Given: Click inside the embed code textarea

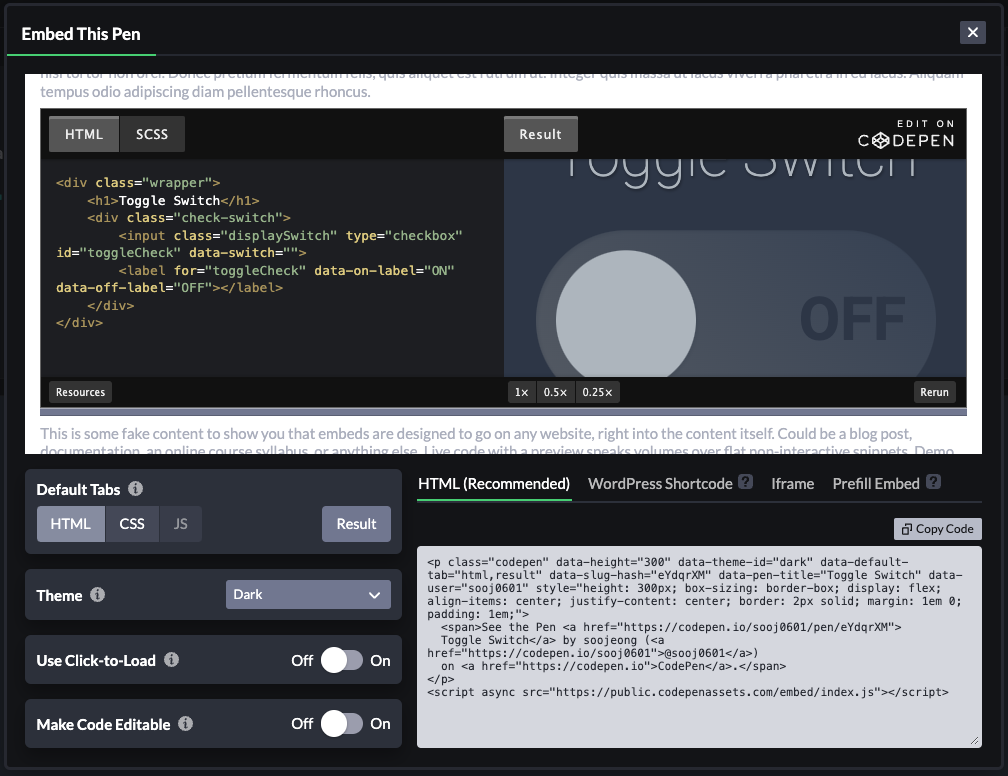Looking at the screenshot, I should (699, 647).
